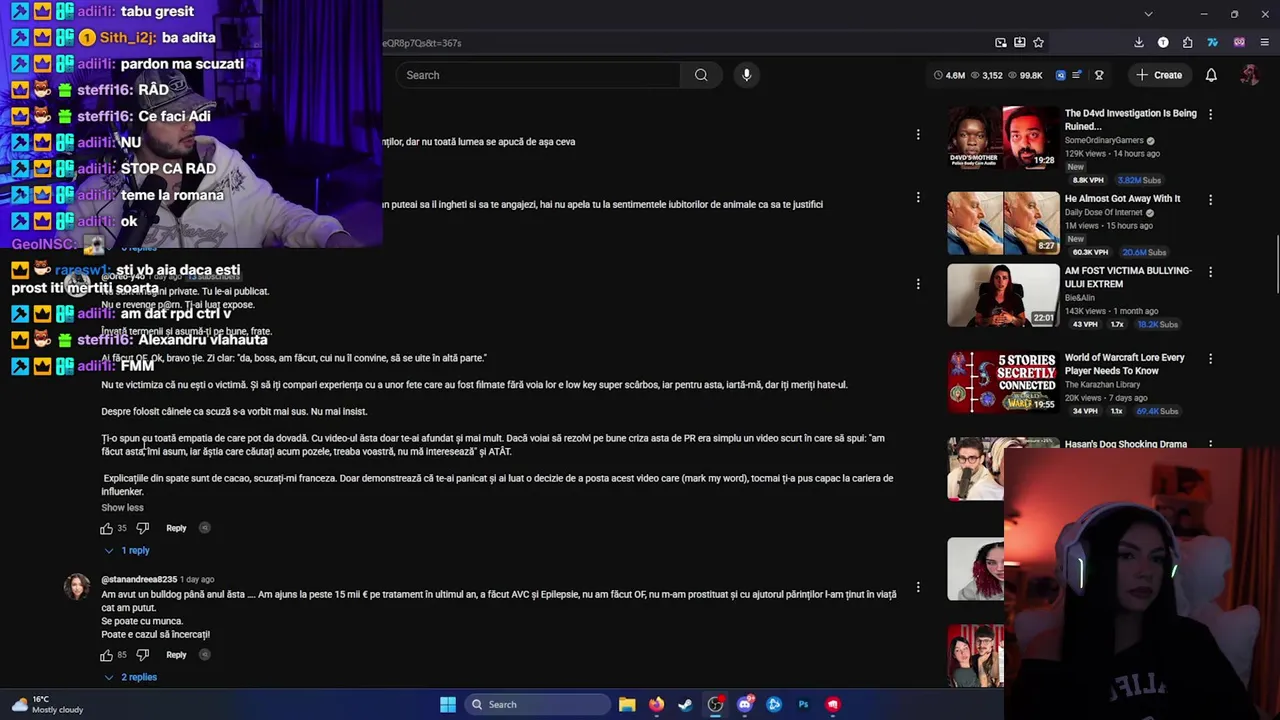Open options for Hasan's Dog Shocking Drama video

pyautogui.click(x=1210, y=444)
